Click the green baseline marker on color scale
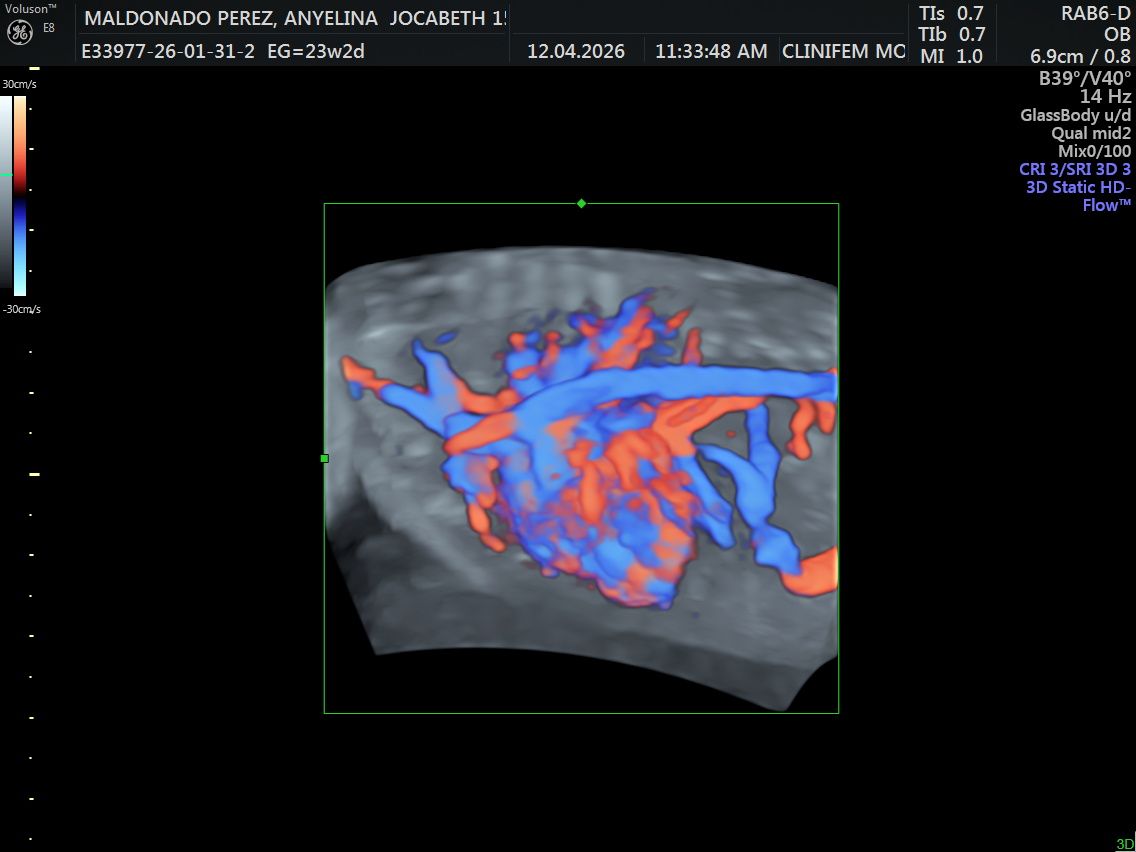This screenshot has height=852, width=1136. pos(6,175)
